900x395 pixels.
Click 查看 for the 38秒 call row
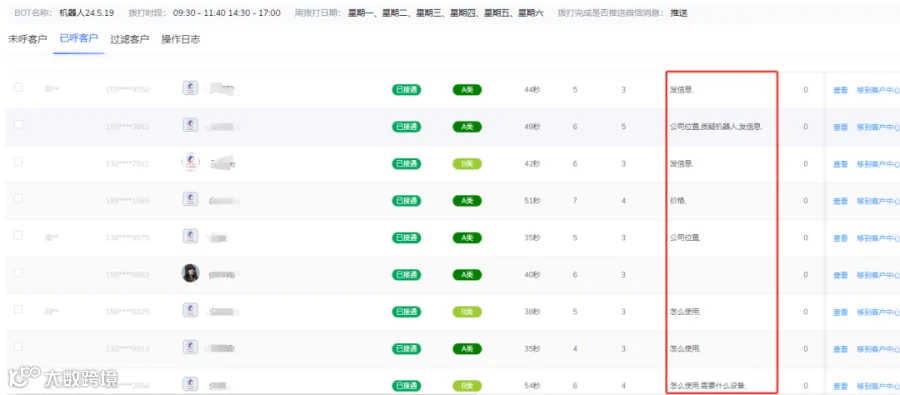[840, 312]
